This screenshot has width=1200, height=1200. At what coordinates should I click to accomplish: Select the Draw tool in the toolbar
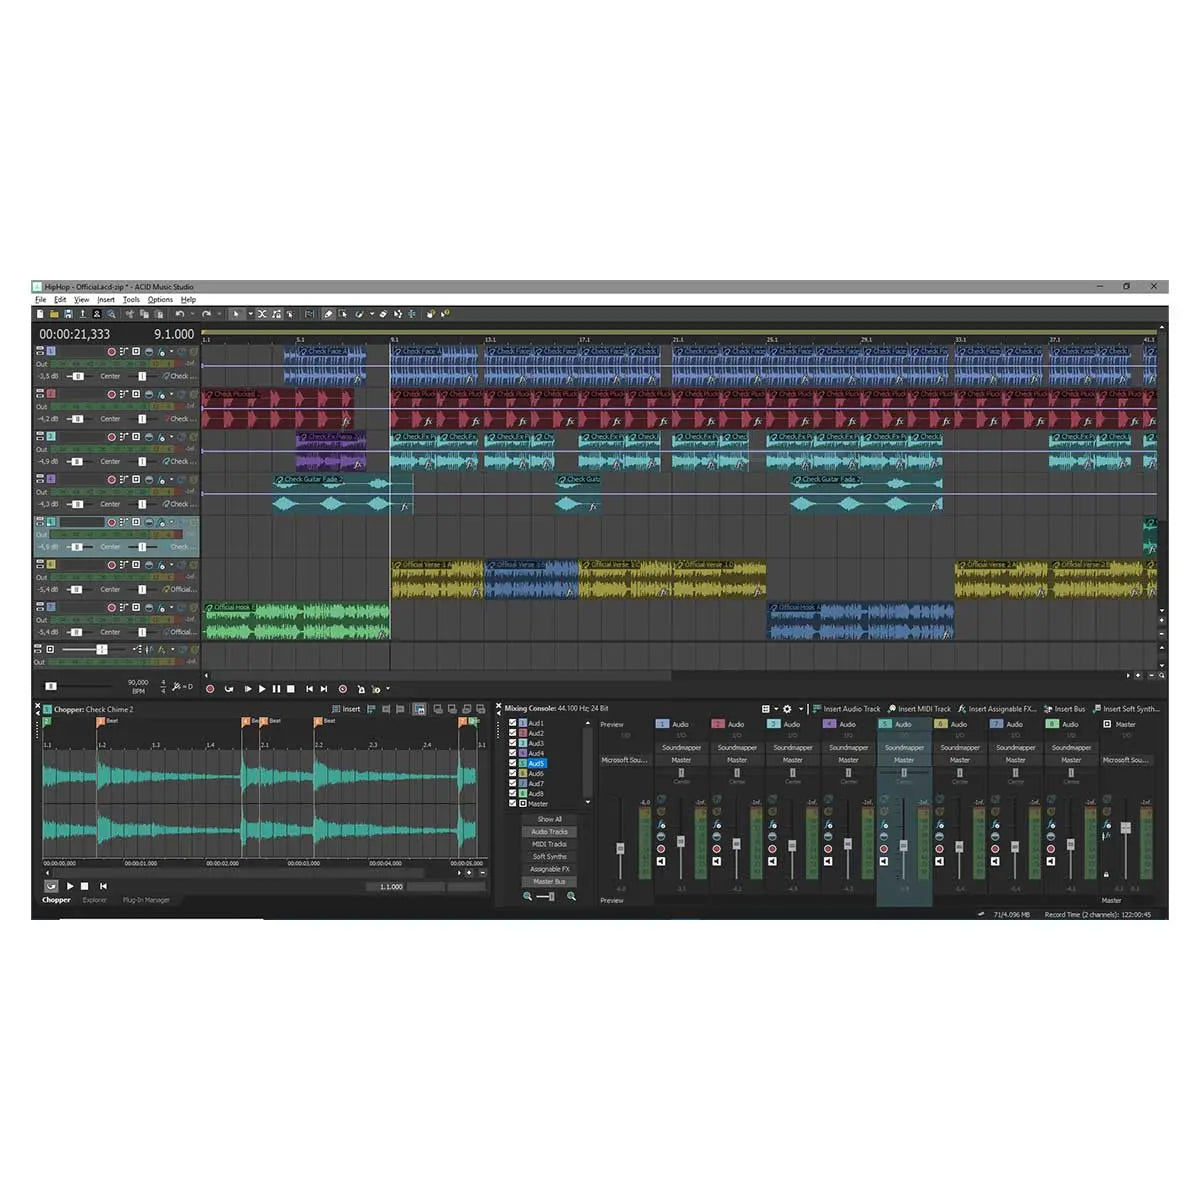click(328, 313)
